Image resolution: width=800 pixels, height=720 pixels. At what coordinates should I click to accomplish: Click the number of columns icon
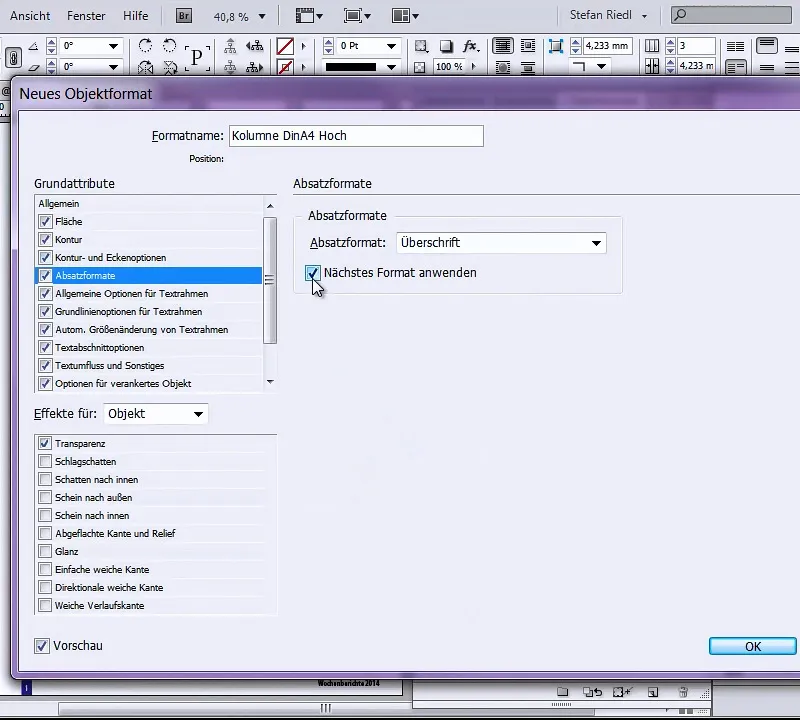[652, 46]
